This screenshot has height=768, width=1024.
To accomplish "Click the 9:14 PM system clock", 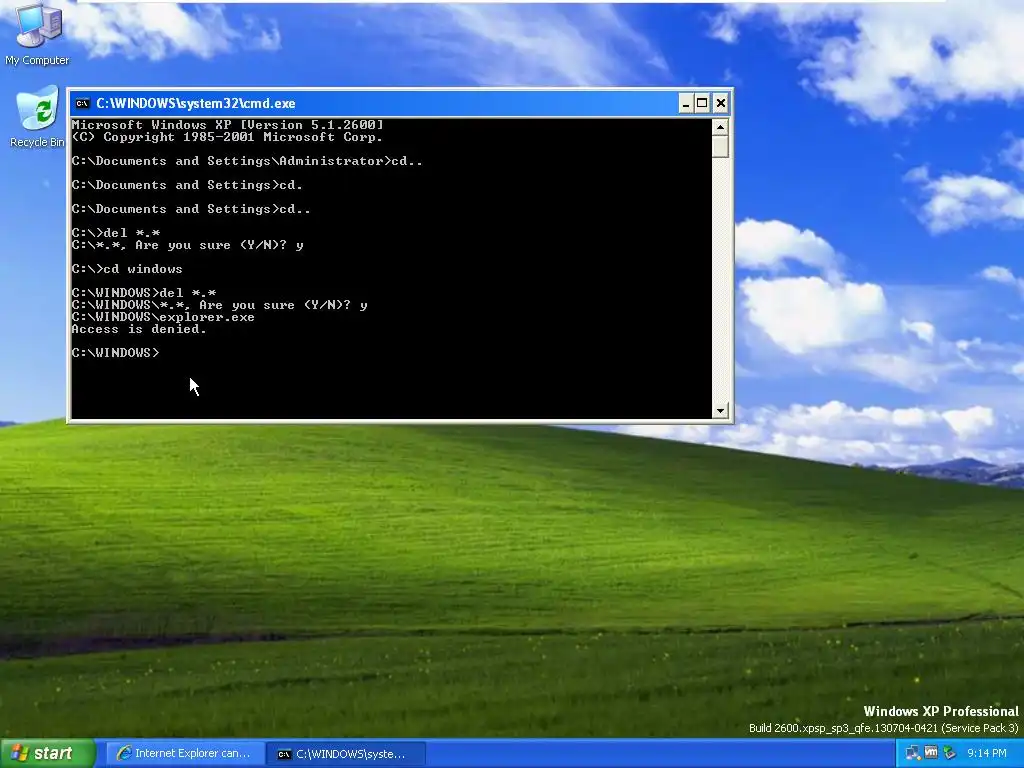I will 987,754.
